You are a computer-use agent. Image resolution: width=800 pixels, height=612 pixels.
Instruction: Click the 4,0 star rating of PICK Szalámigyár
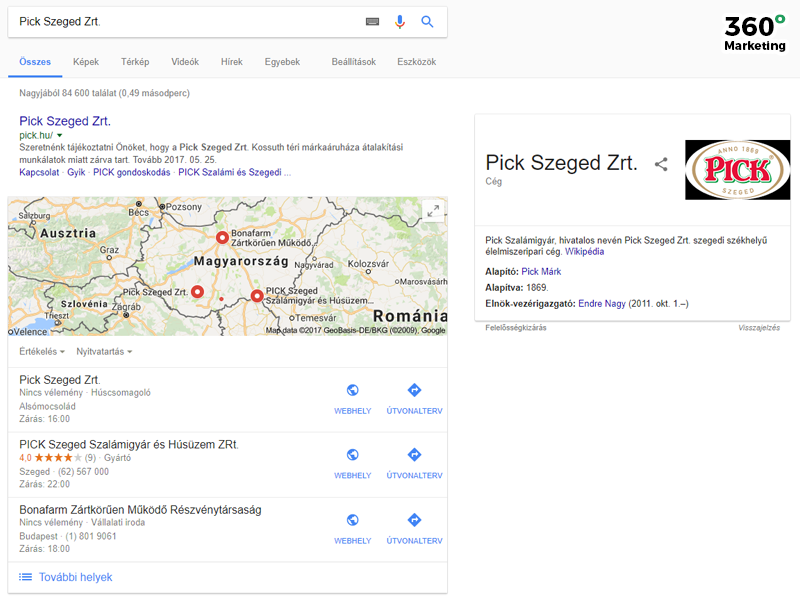pyautogui.click(x=57, y=457)
